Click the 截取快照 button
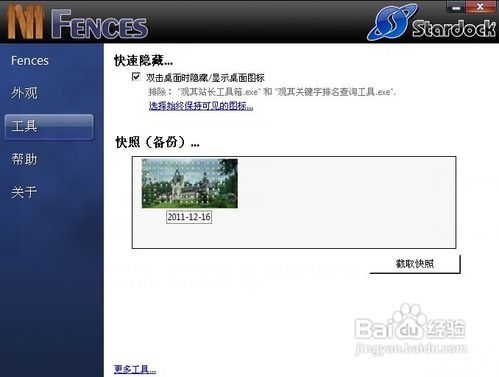 (415, 264)
